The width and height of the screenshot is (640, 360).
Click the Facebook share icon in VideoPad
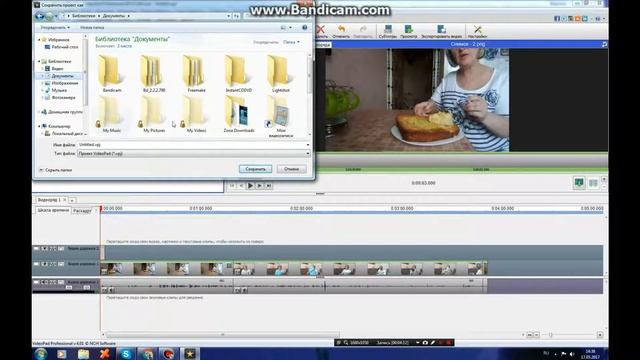pyautogui.click(x=557, y=19)
